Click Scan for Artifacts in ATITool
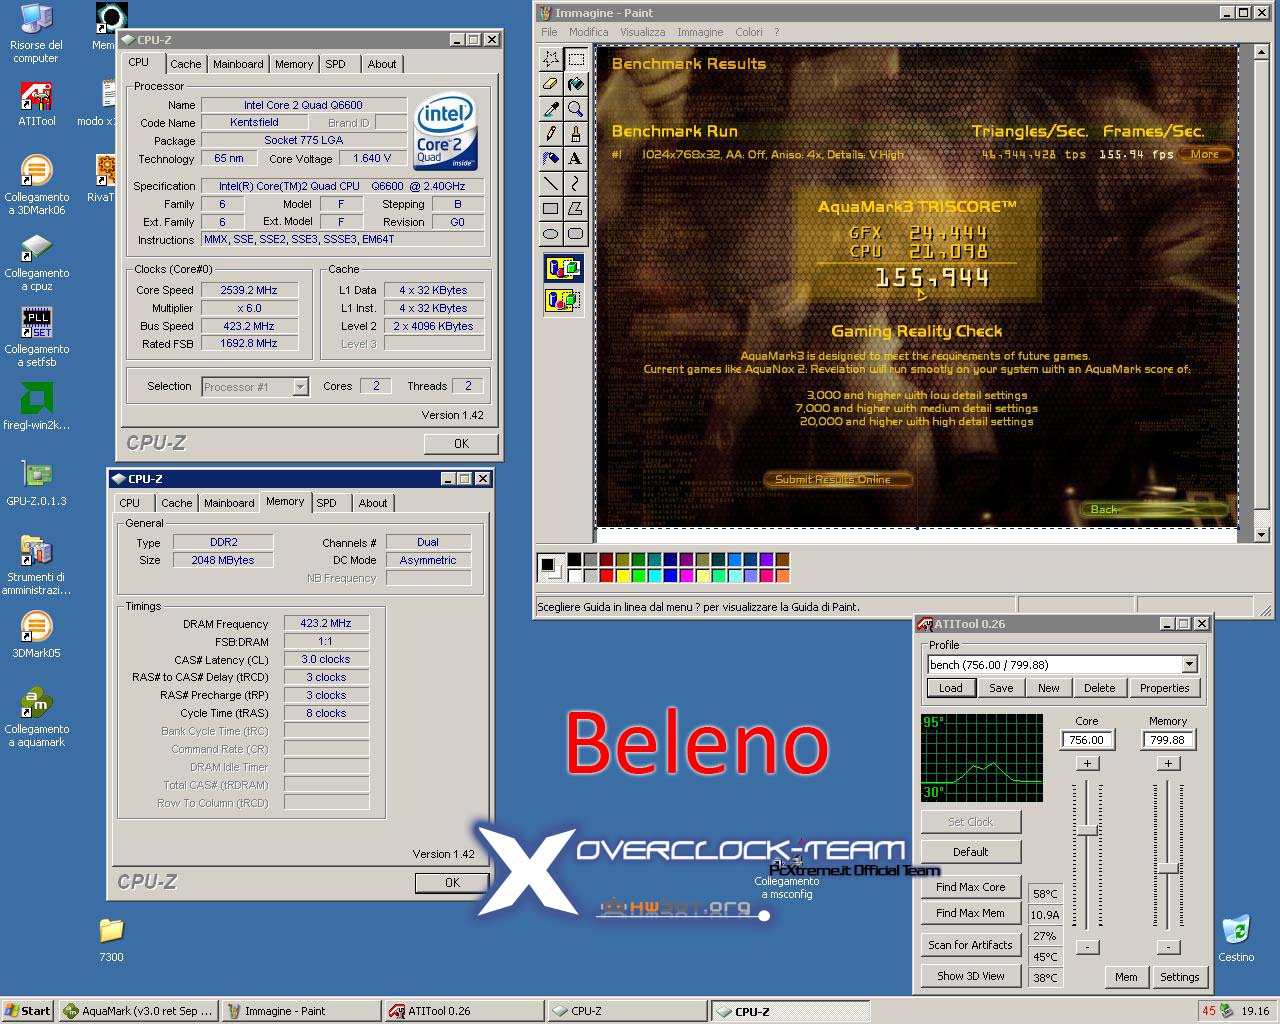This screenshot has height=1024, width=1280. [x=970, y=945]
